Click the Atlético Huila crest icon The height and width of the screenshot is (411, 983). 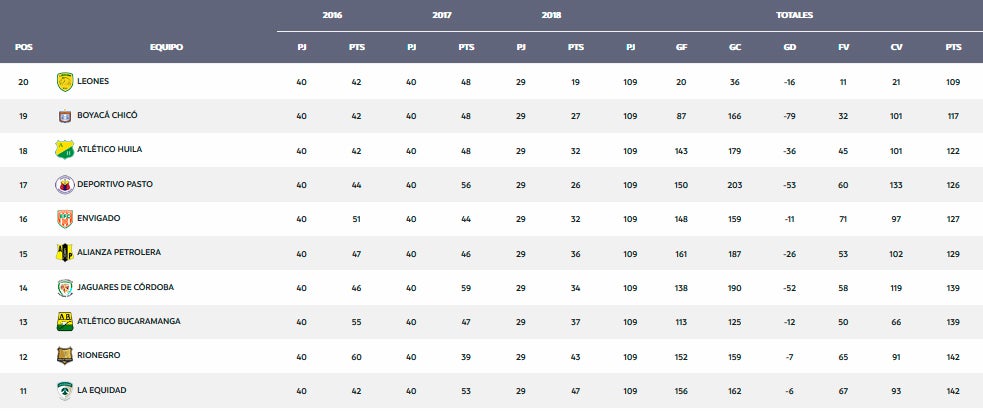coord(65,150)
